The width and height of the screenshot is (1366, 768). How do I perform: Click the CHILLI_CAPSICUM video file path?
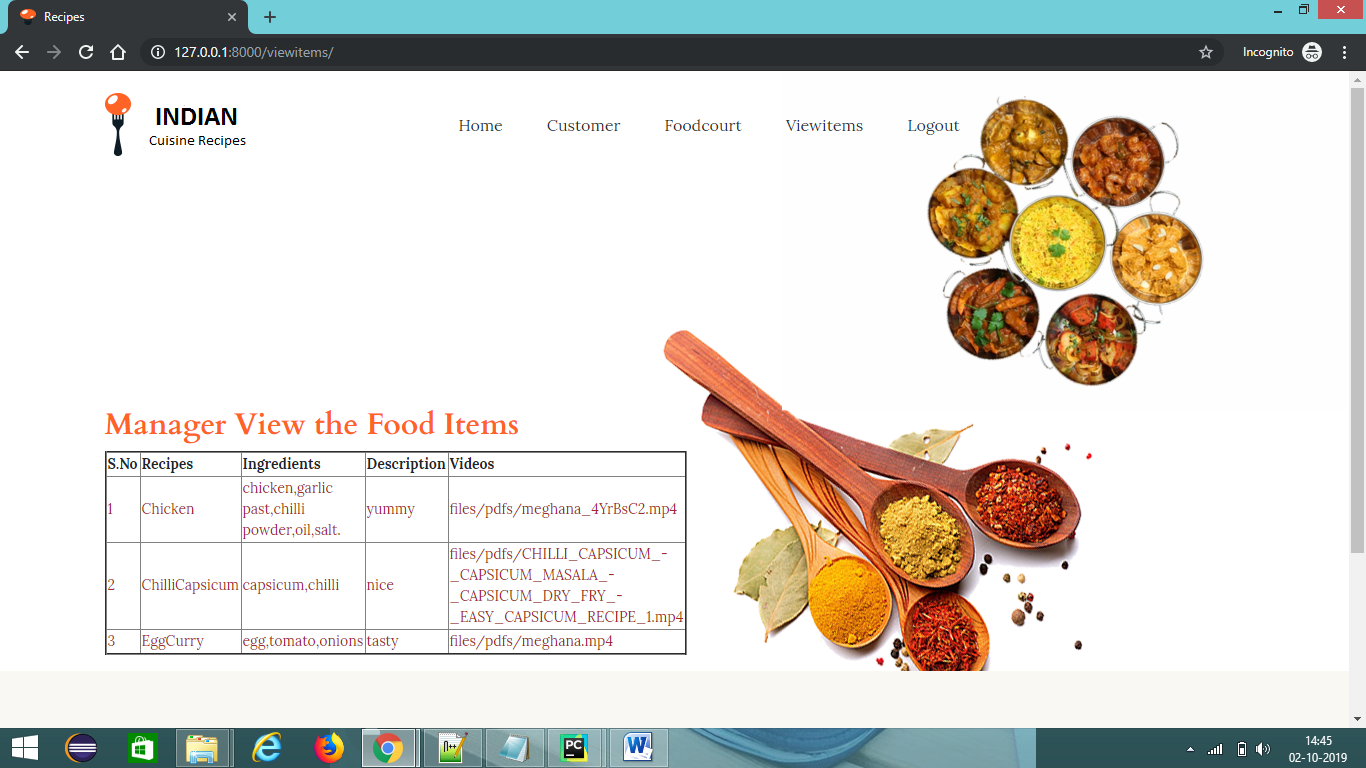(x=566, y=585)
